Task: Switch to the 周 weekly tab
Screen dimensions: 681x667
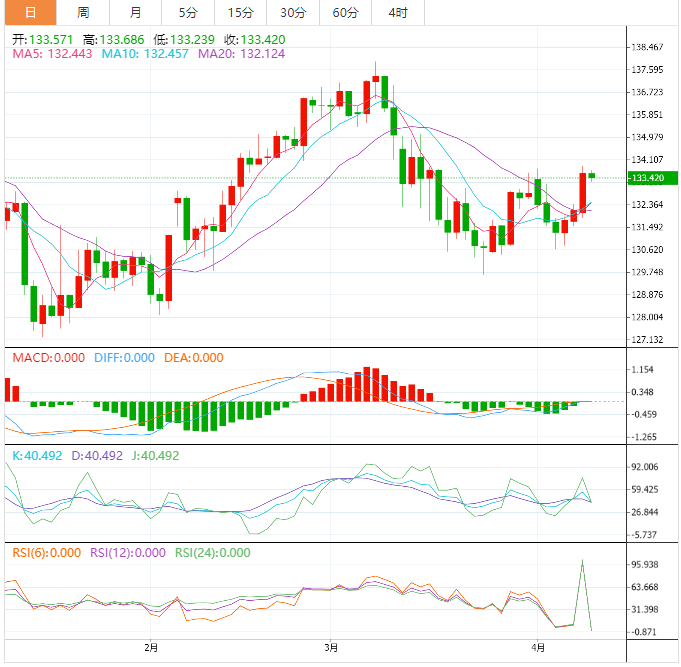Action: pos(83,12)
